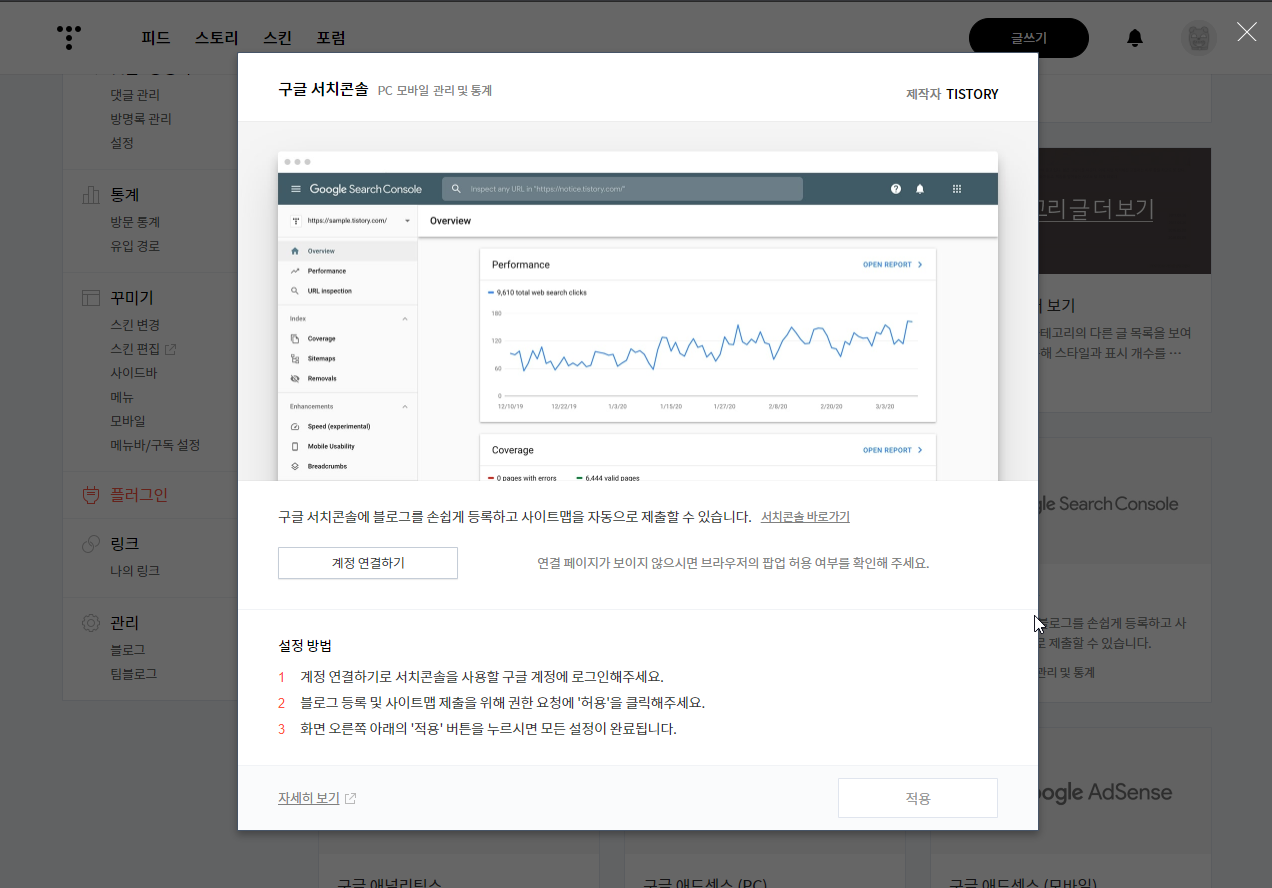Click the Search Console preview screenshot
Image resolution: width=1272 pixels, height=888 pixels.
coord(638,316)
